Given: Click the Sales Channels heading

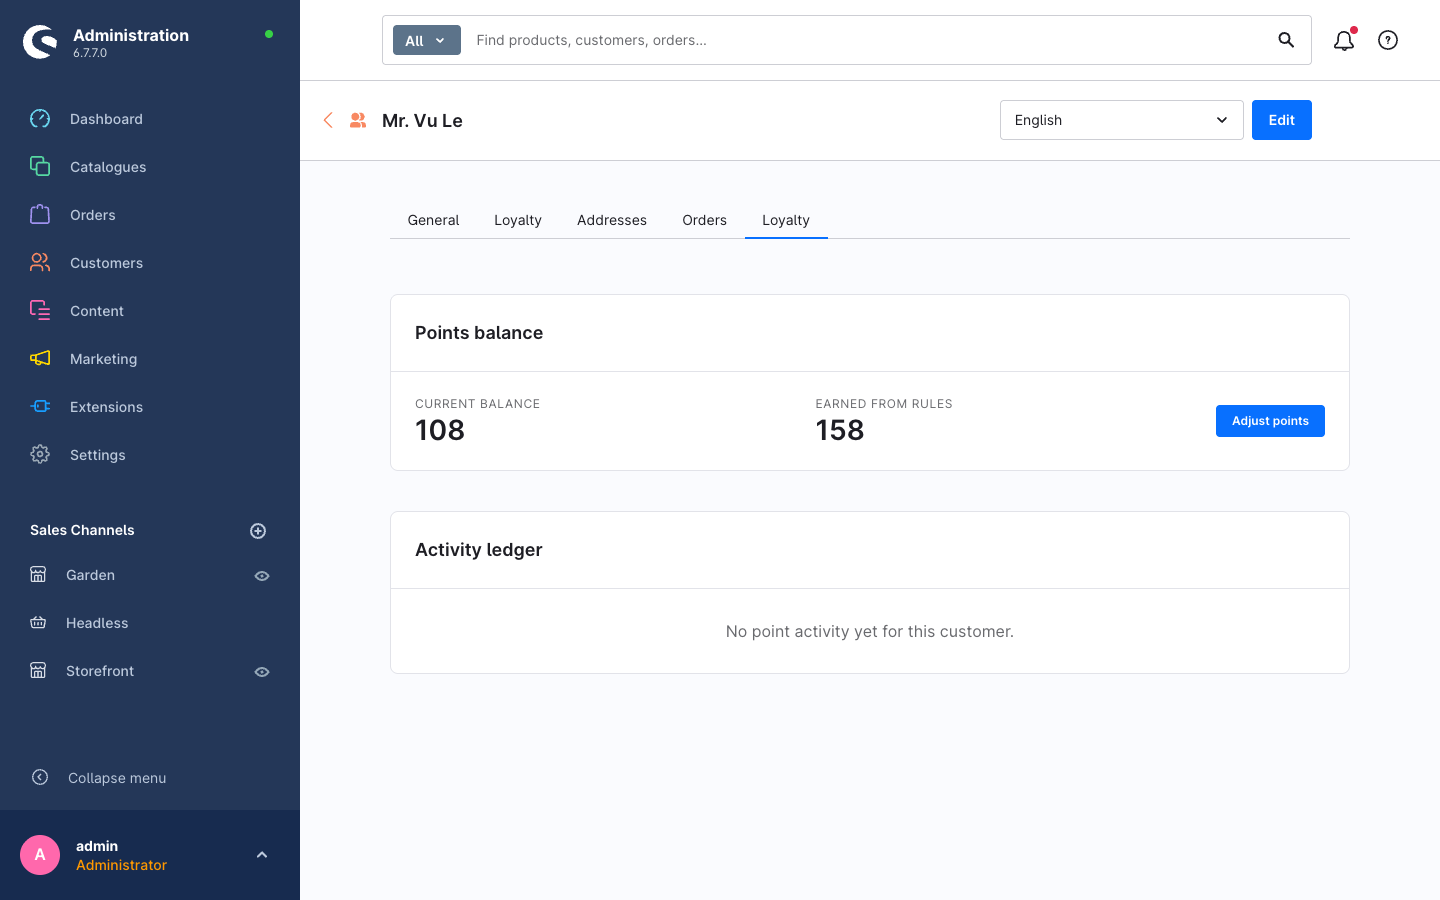Looking at the screenshot, I should [x=82, y=530].
